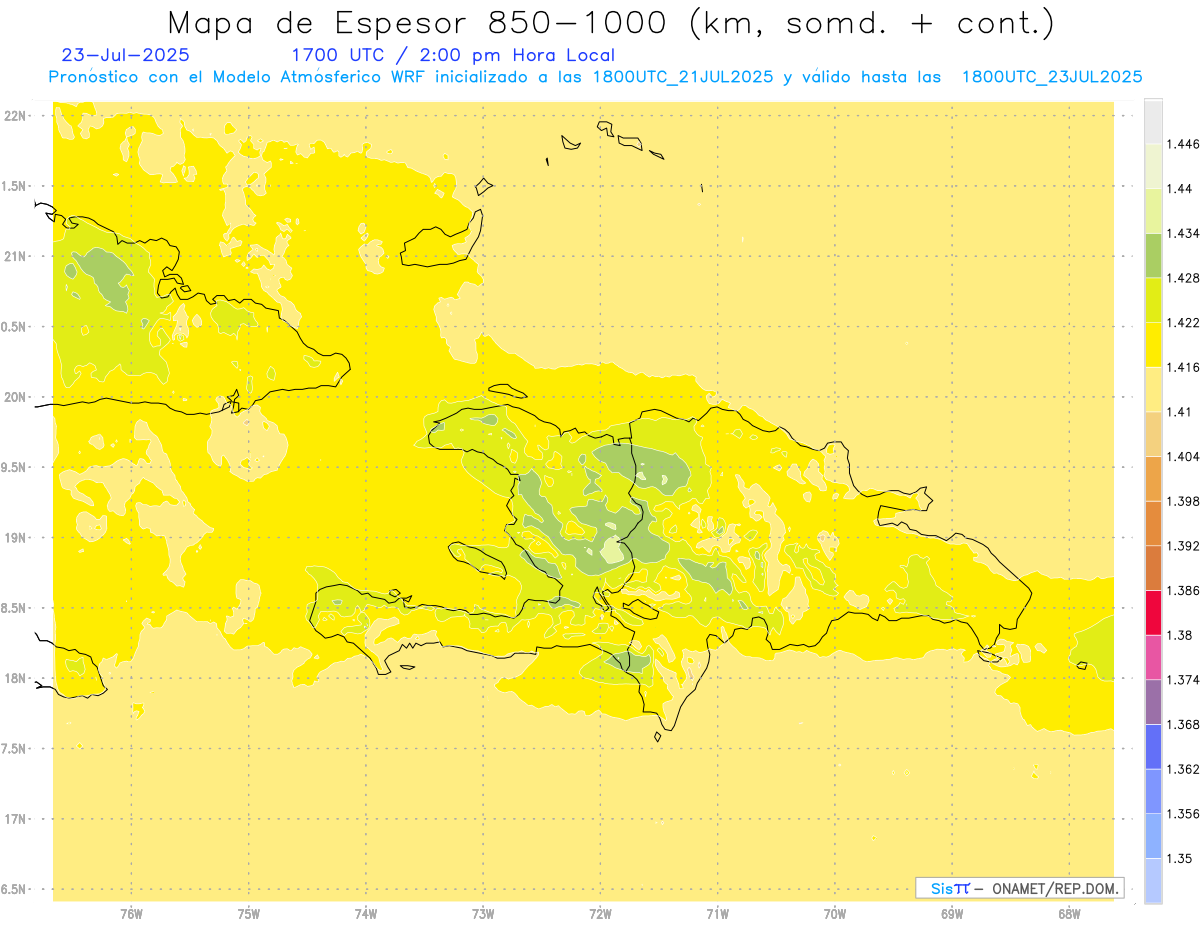Click the '73W' longitude label
The width and height of the screenshot is (1200, 927).
483,914
